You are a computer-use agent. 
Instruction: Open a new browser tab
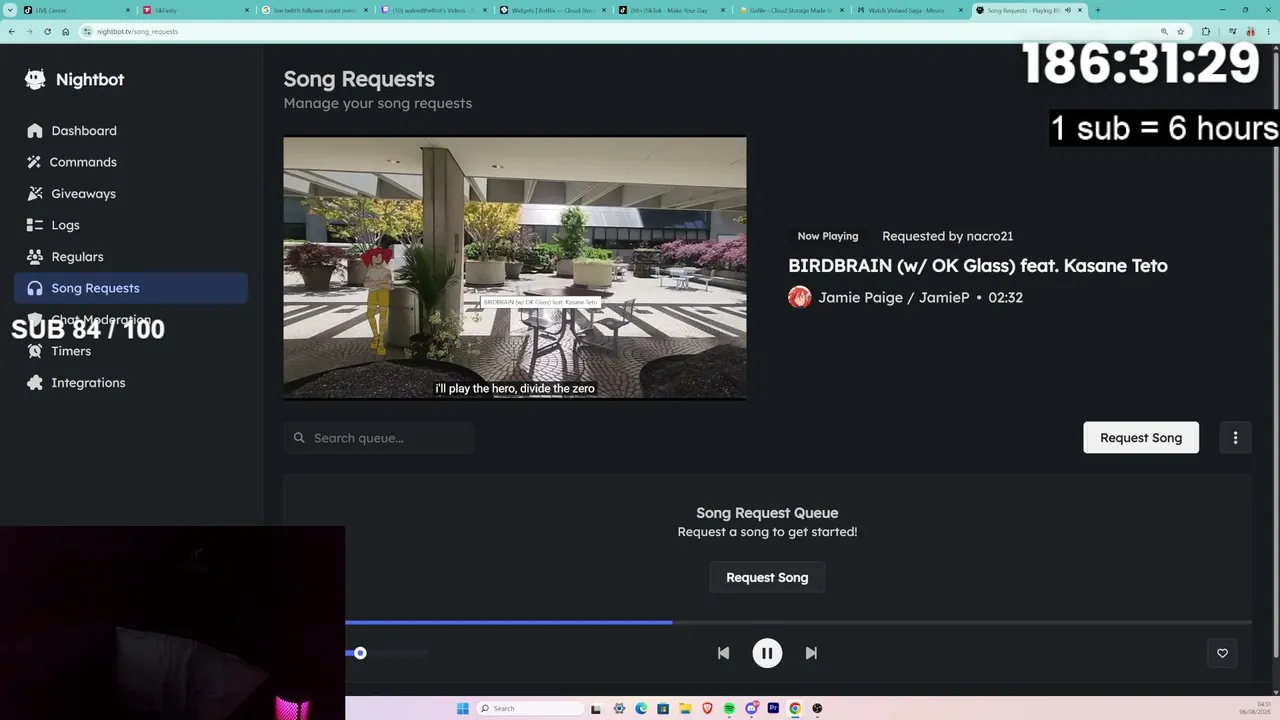[1097, 10]
